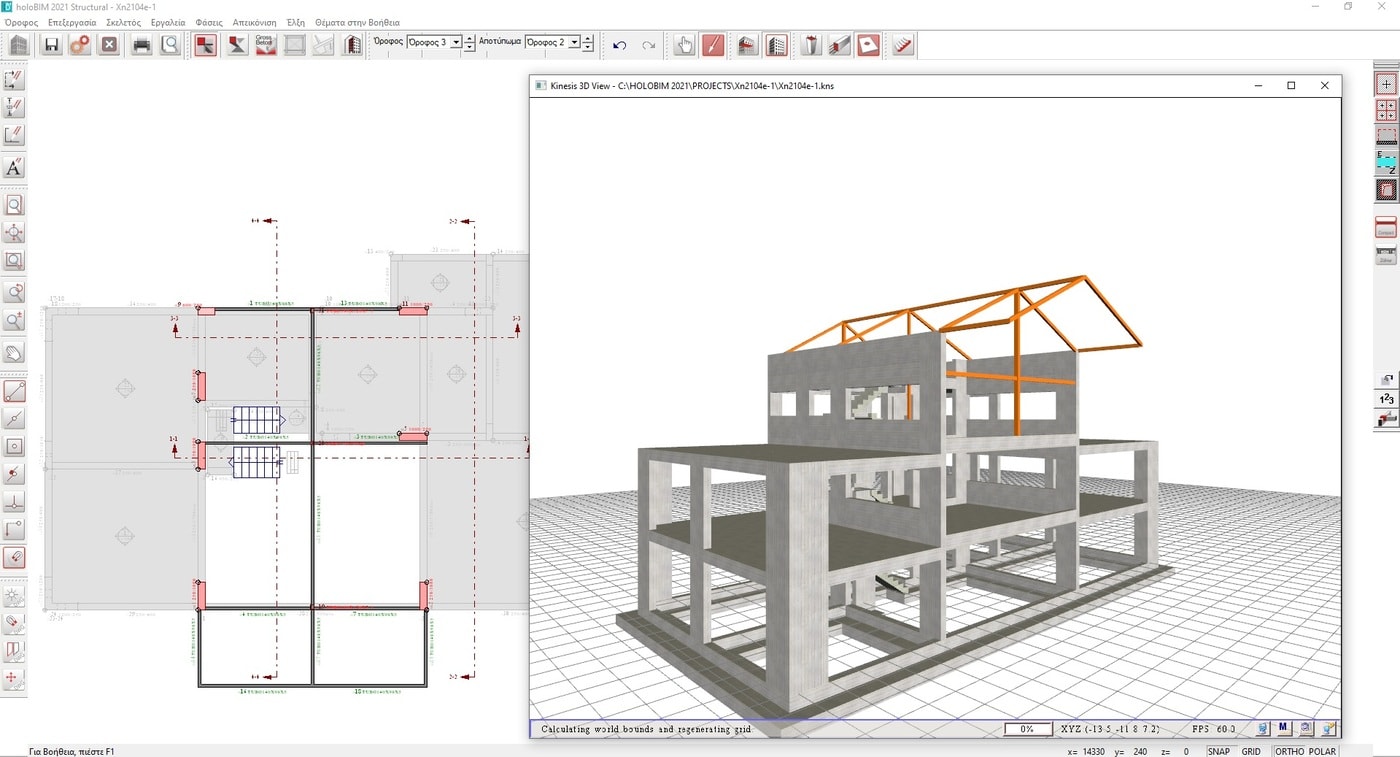Click the 0% progress field in 3D view
Viewport: 1400px width, 757px height.
pyautogui.click(x=1027, y=729)
